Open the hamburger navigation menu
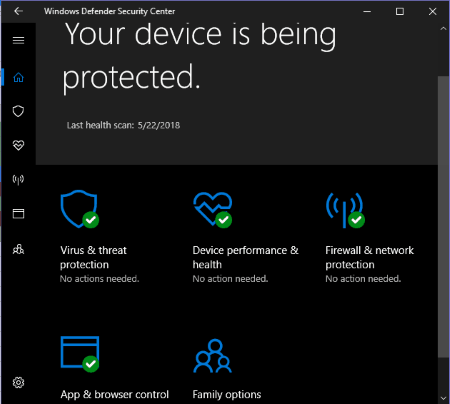 18,40
